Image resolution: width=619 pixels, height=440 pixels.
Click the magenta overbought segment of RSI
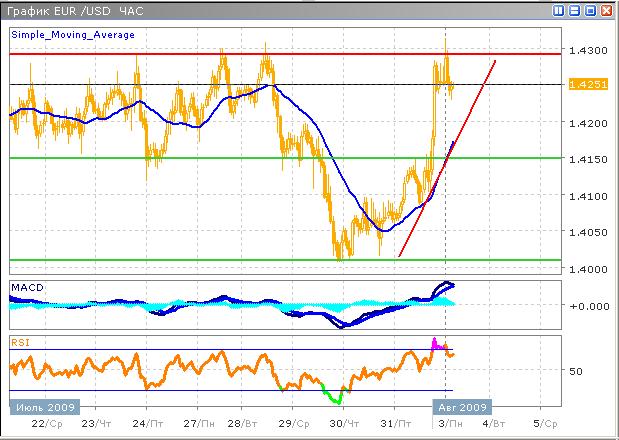pyautogui.click(x=437, y=343)
